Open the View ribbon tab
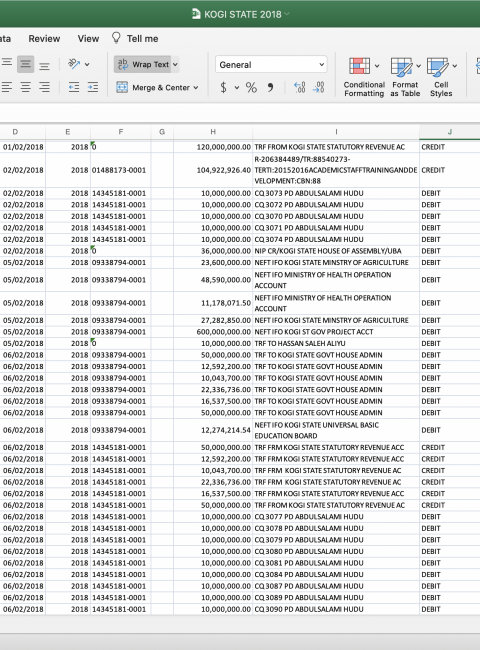Screen dimensions: 480x650 click(x=88, y=39)
